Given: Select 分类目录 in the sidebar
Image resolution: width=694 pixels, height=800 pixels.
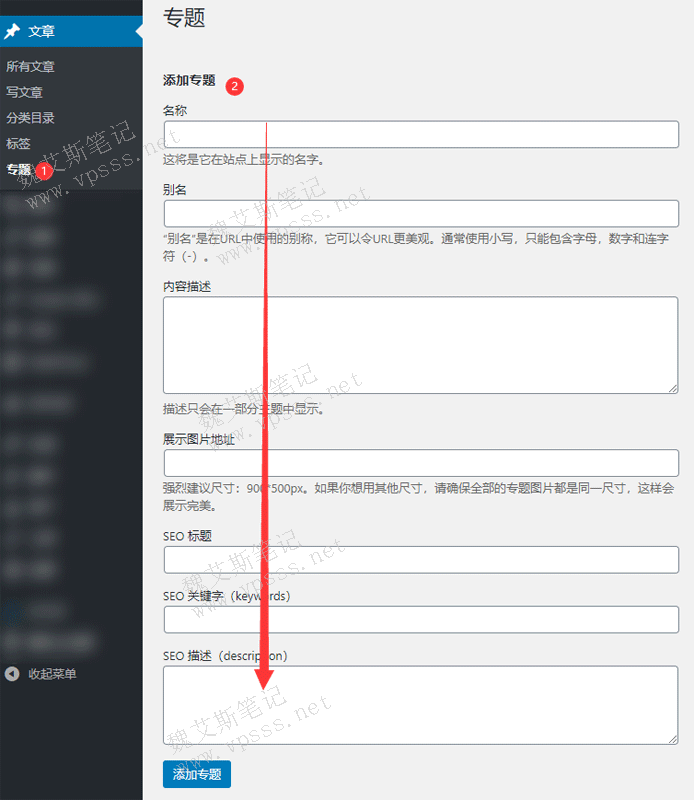Looking at the screenshot, I should tap(30, 118).
